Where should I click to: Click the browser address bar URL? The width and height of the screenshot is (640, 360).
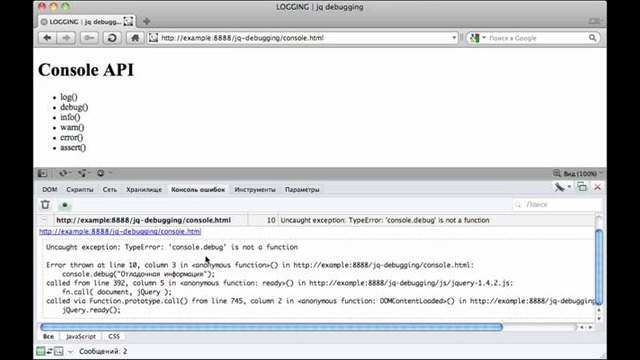click(242, 38)
